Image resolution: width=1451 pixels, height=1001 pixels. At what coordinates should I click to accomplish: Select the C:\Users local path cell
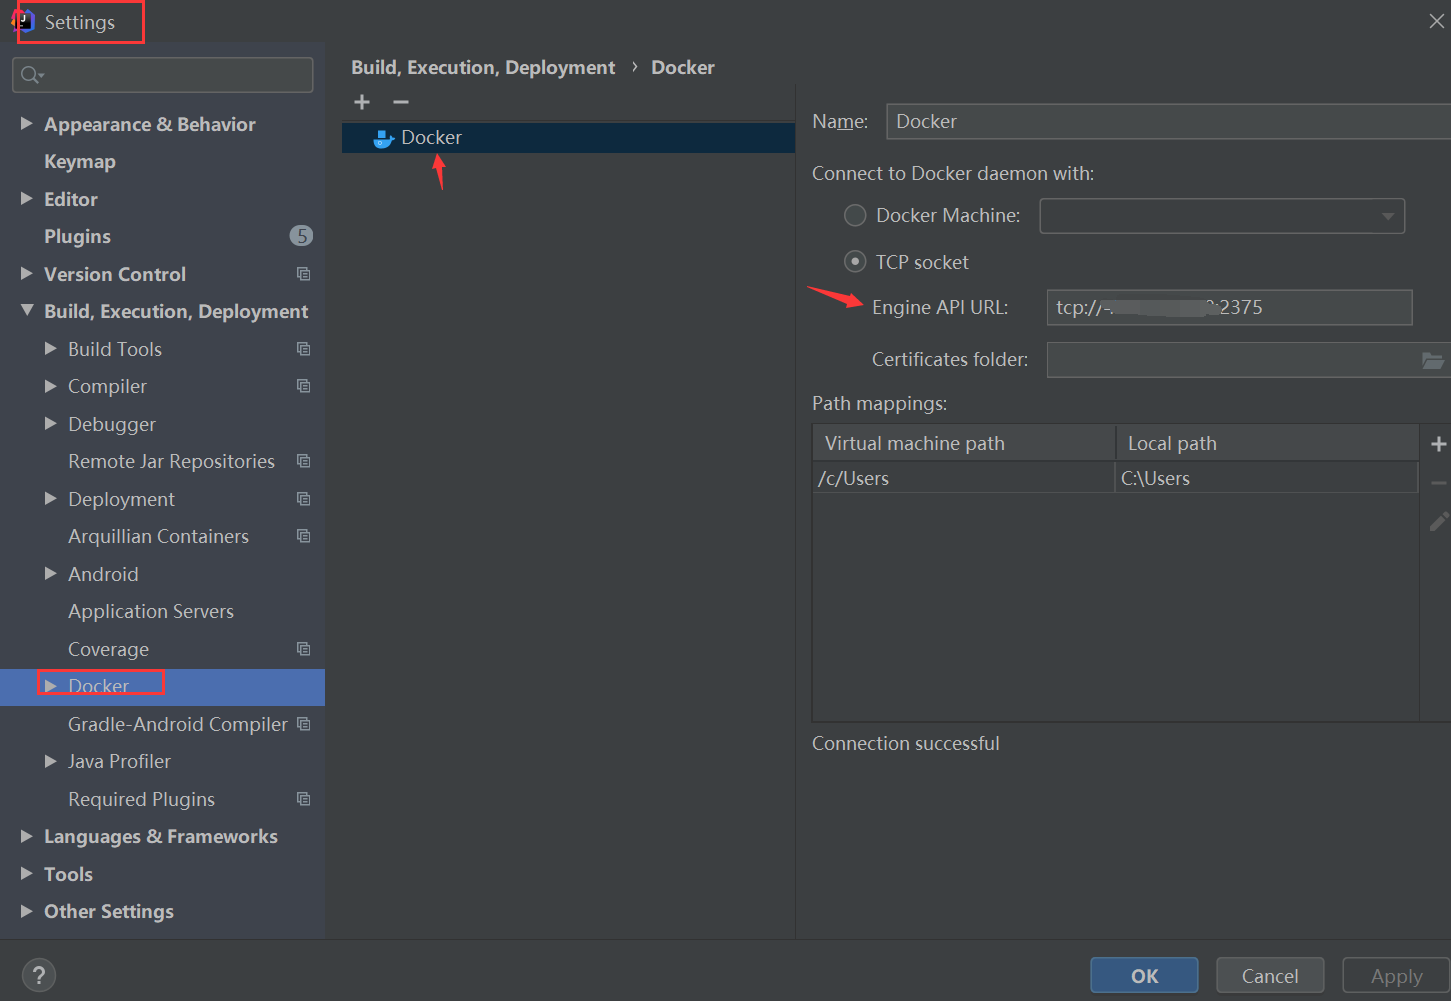click(x=1267, y=478)
